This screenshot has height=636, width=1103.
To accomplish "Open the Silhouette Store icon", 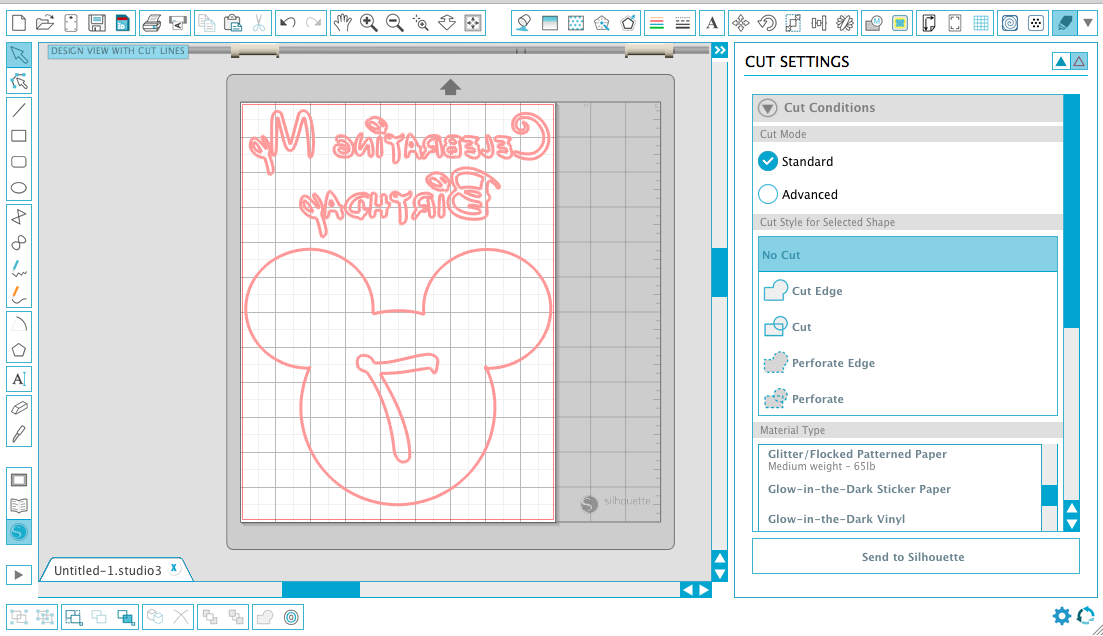I will pyautogui.click(x=19, y=532).
